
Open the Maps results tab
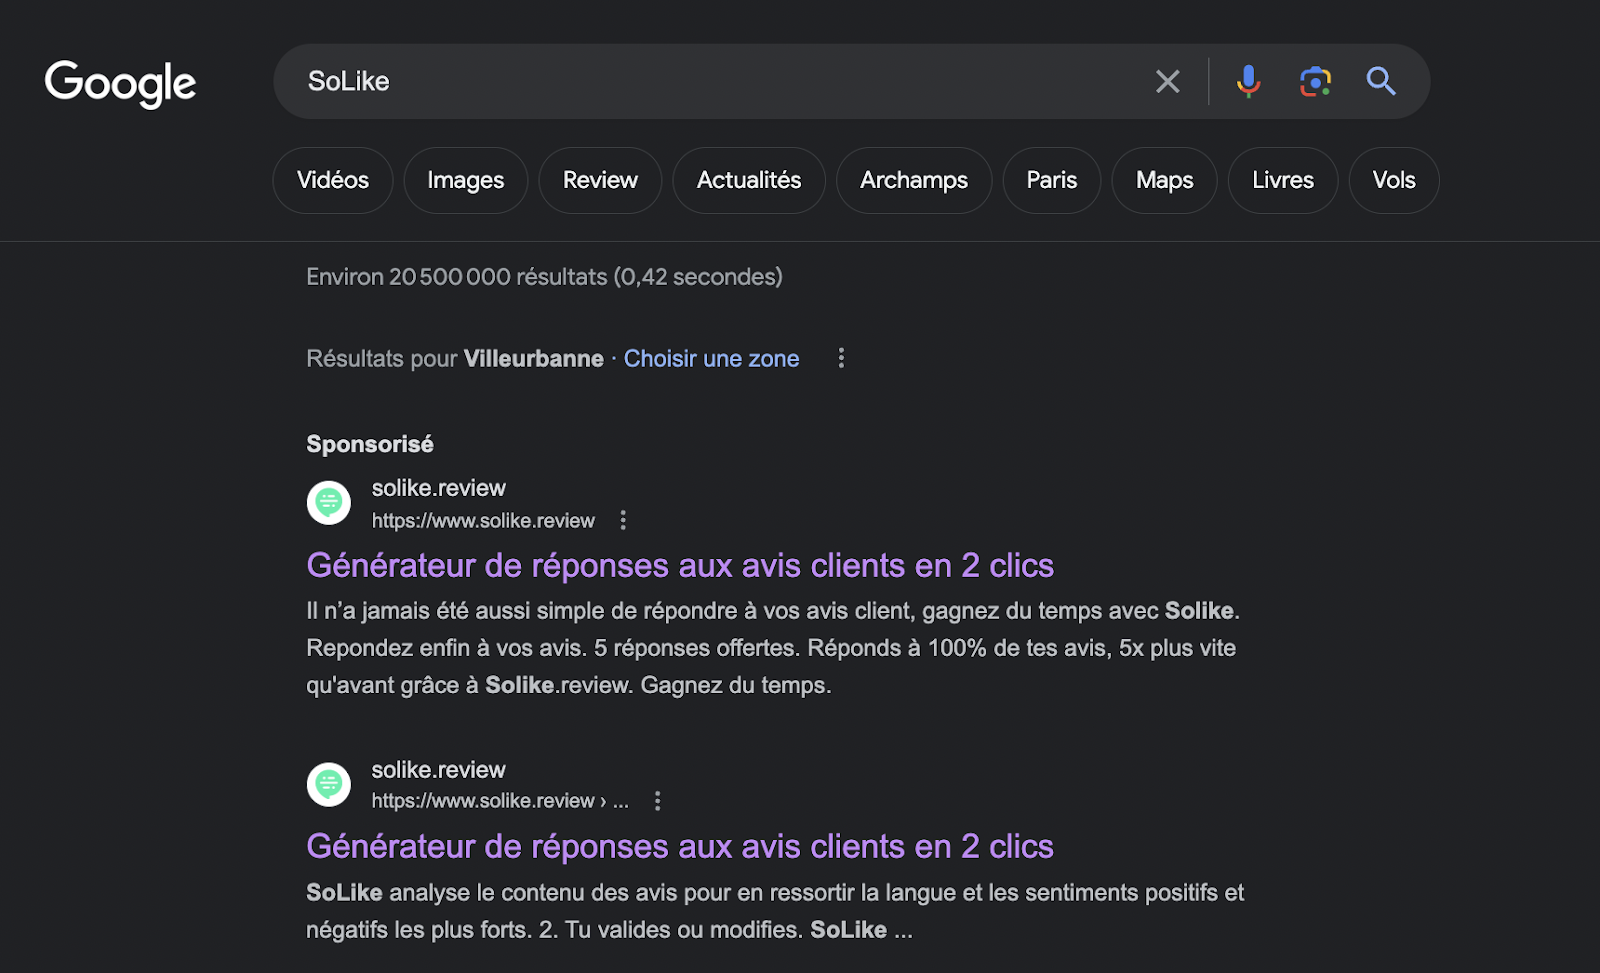click(1164, 180)
